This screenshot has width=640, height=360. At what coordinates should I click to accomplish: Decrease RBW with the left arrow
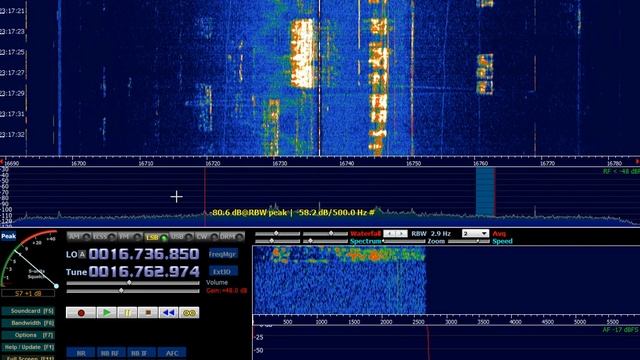point(390,234)
